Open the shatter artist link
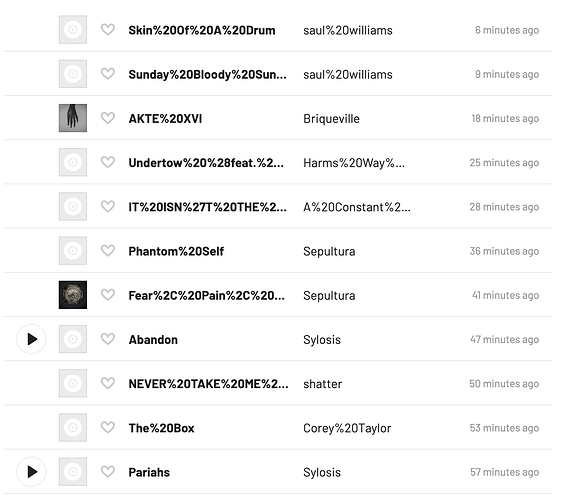This screenshot has height=500, width=583. point(322,384)
